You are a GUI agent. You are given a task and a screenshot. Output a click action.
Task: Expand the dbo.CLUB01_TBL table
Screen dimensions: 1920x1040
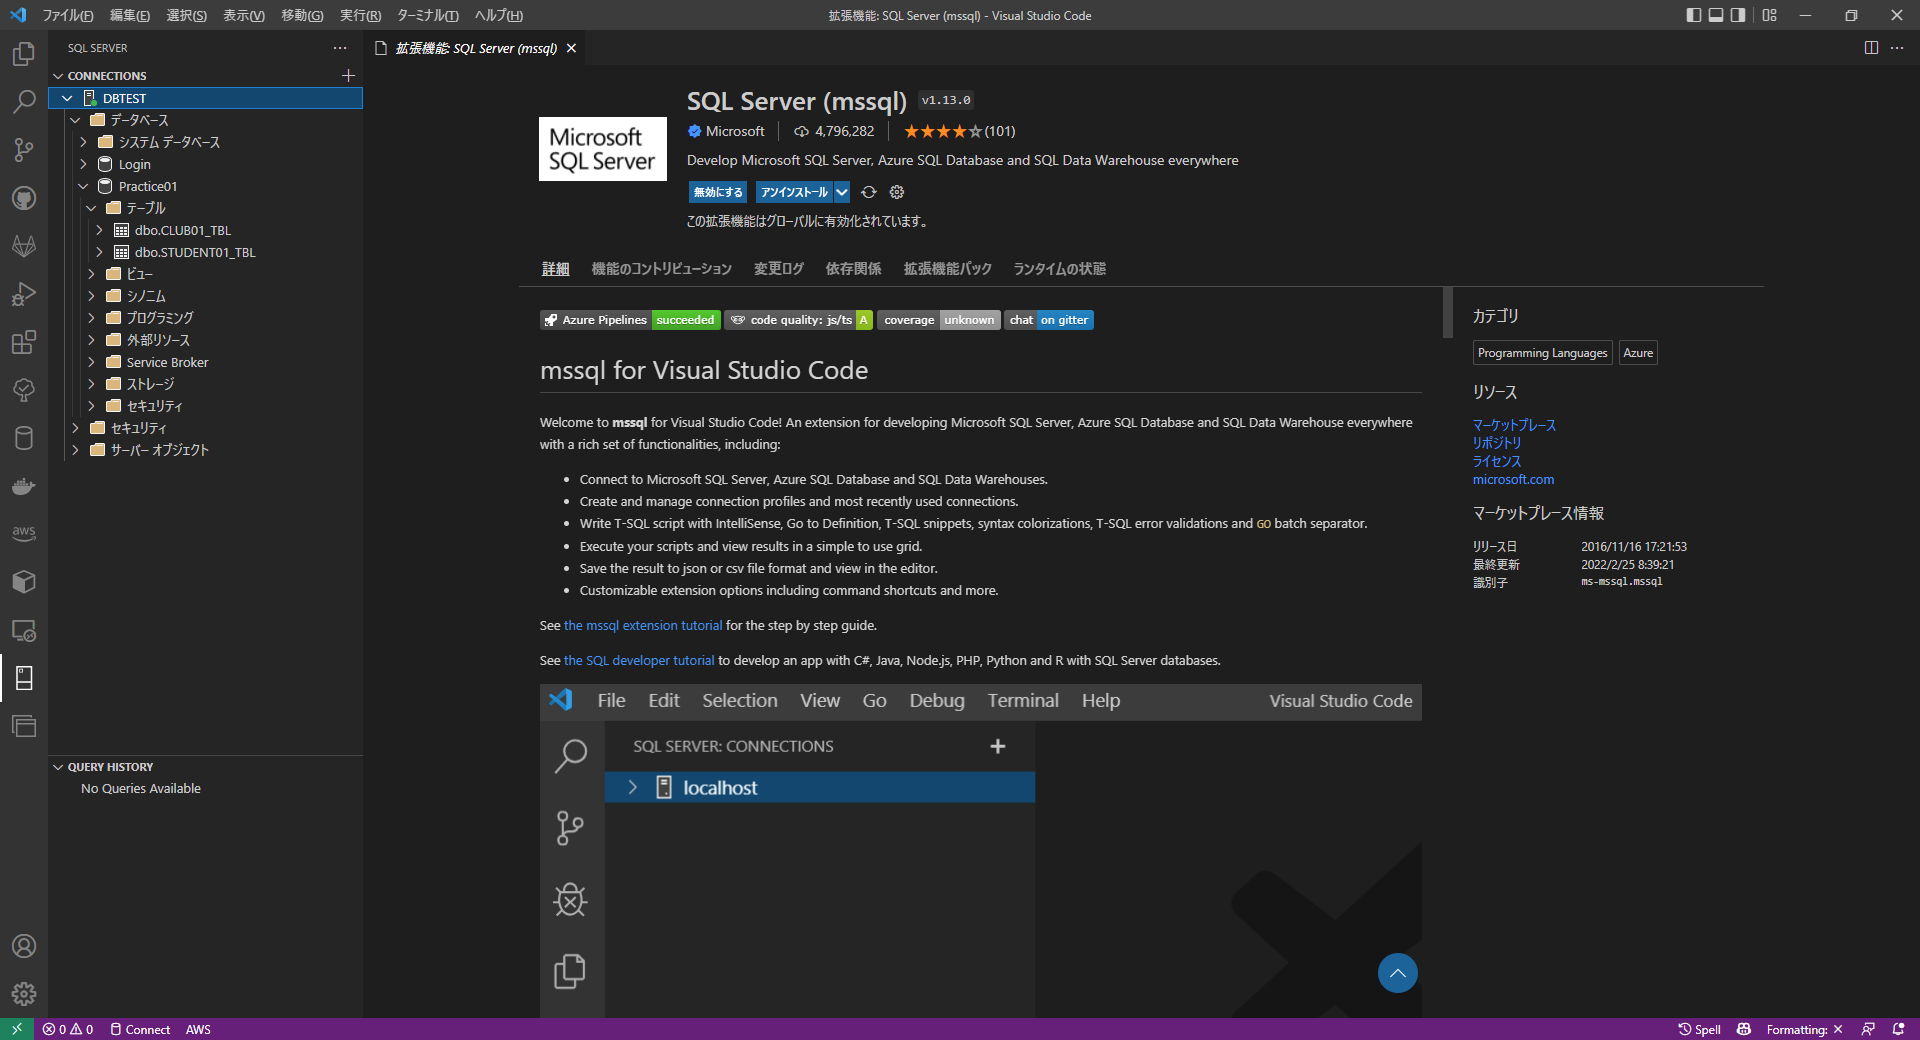[100, 230]
